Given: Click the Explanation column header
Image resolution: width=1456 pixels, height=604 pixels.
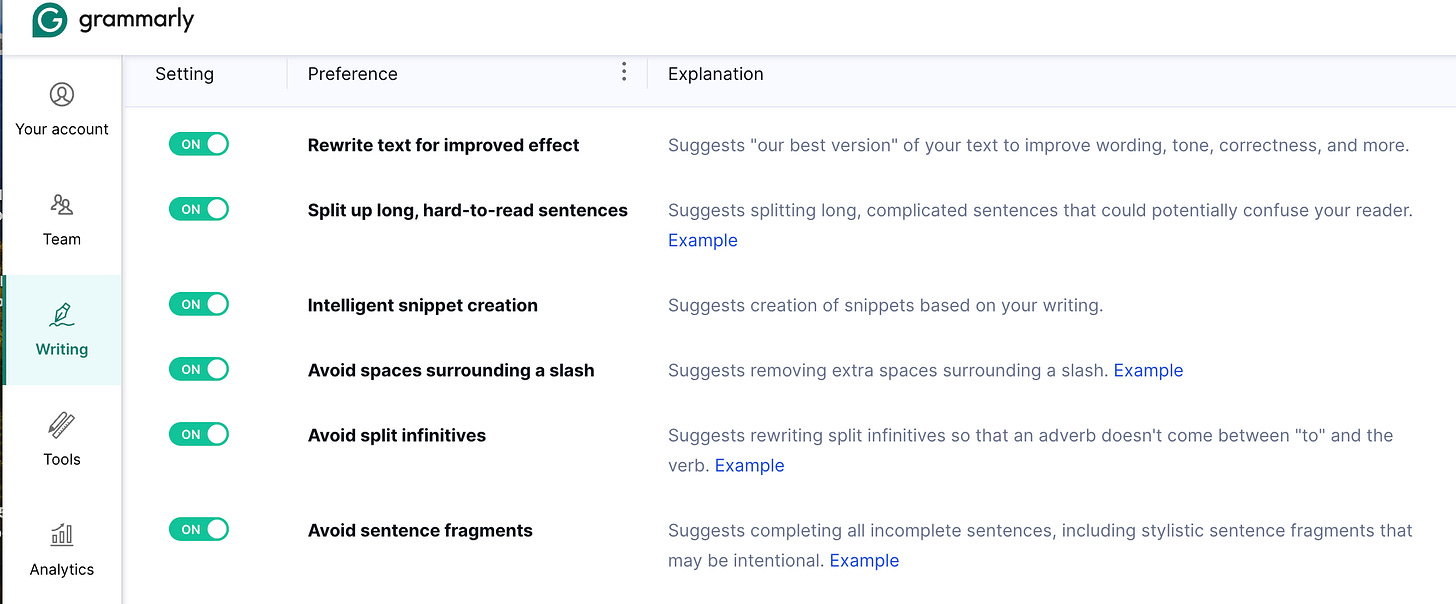Looking at the screenshot, I should pyautogui.click(x=716, y=74).
